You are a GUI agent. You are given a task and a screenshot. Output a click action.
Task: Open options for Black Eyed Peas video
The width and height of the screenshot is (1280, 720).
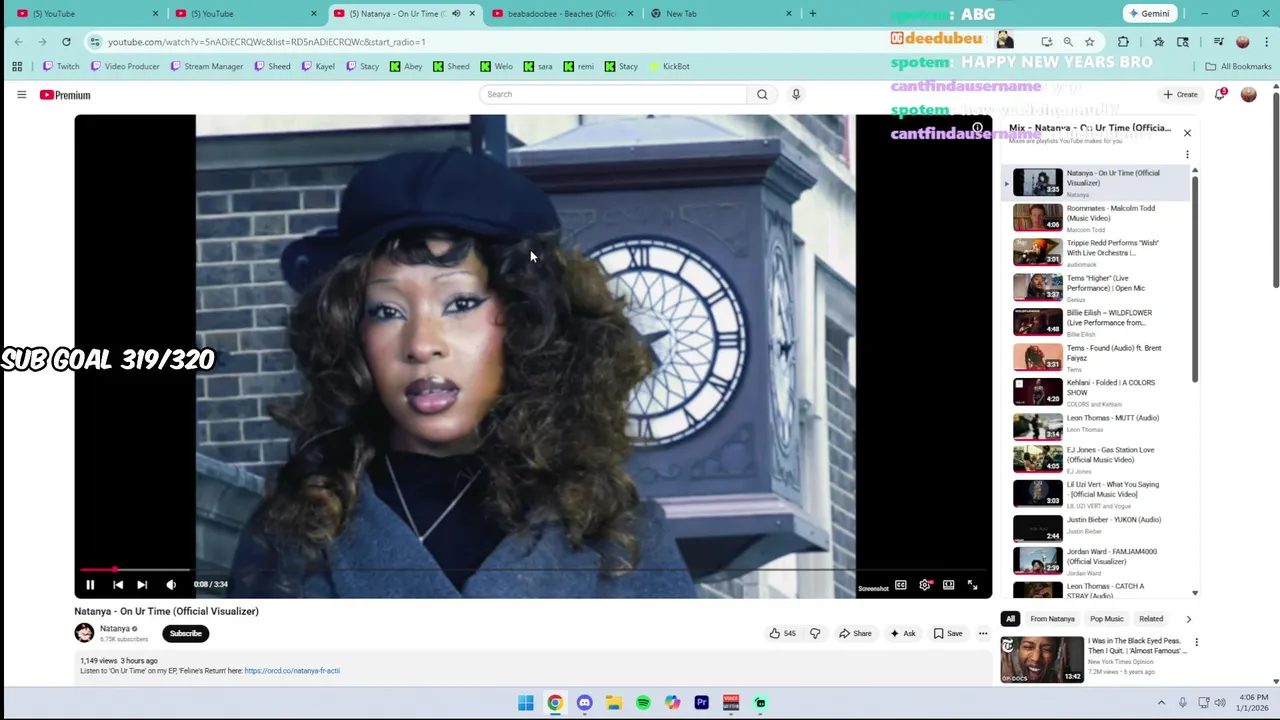1196,643
